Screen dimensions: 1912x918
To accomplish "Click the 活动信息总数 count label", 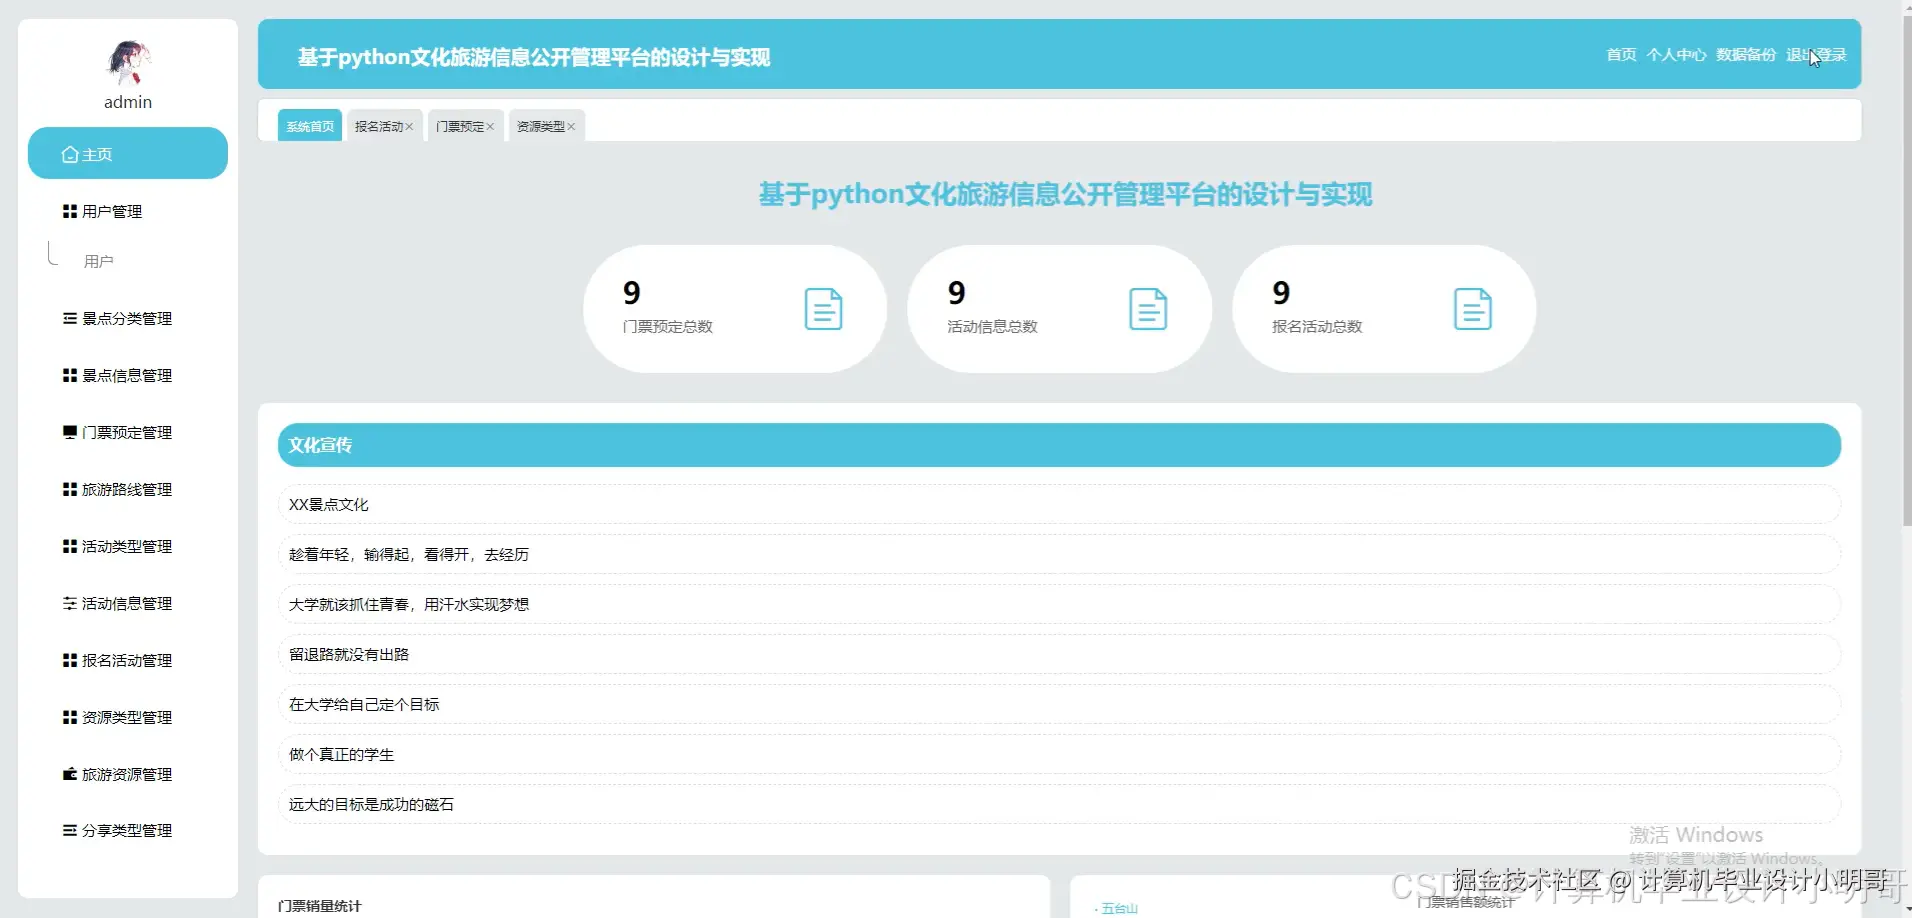I will tap(992, 326).
